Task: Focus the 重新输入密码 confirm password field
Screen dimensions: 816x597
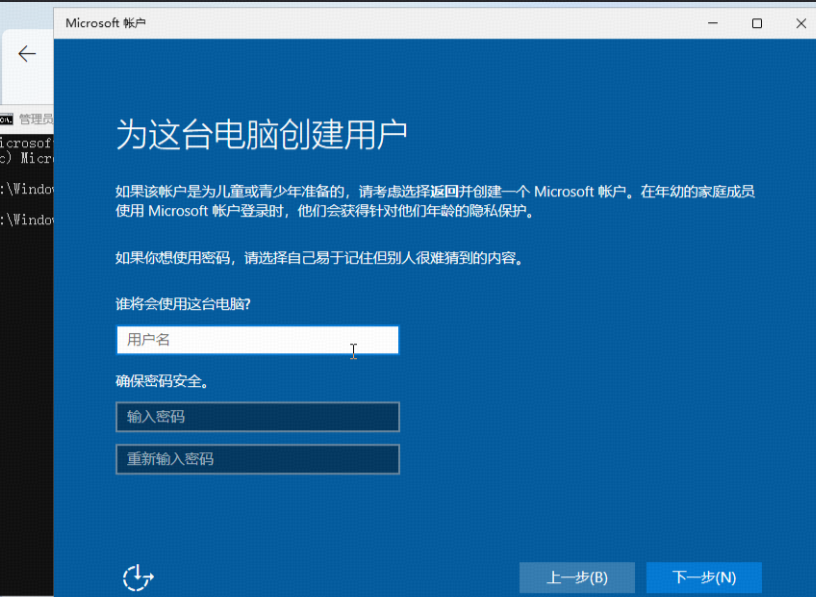Action: pos(258,459)
